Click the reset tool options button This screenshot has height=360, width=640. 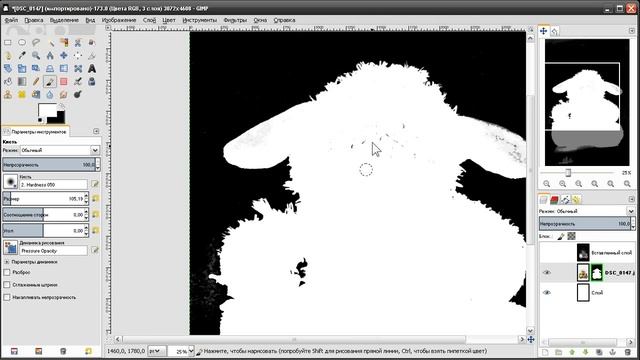[89, 351]
